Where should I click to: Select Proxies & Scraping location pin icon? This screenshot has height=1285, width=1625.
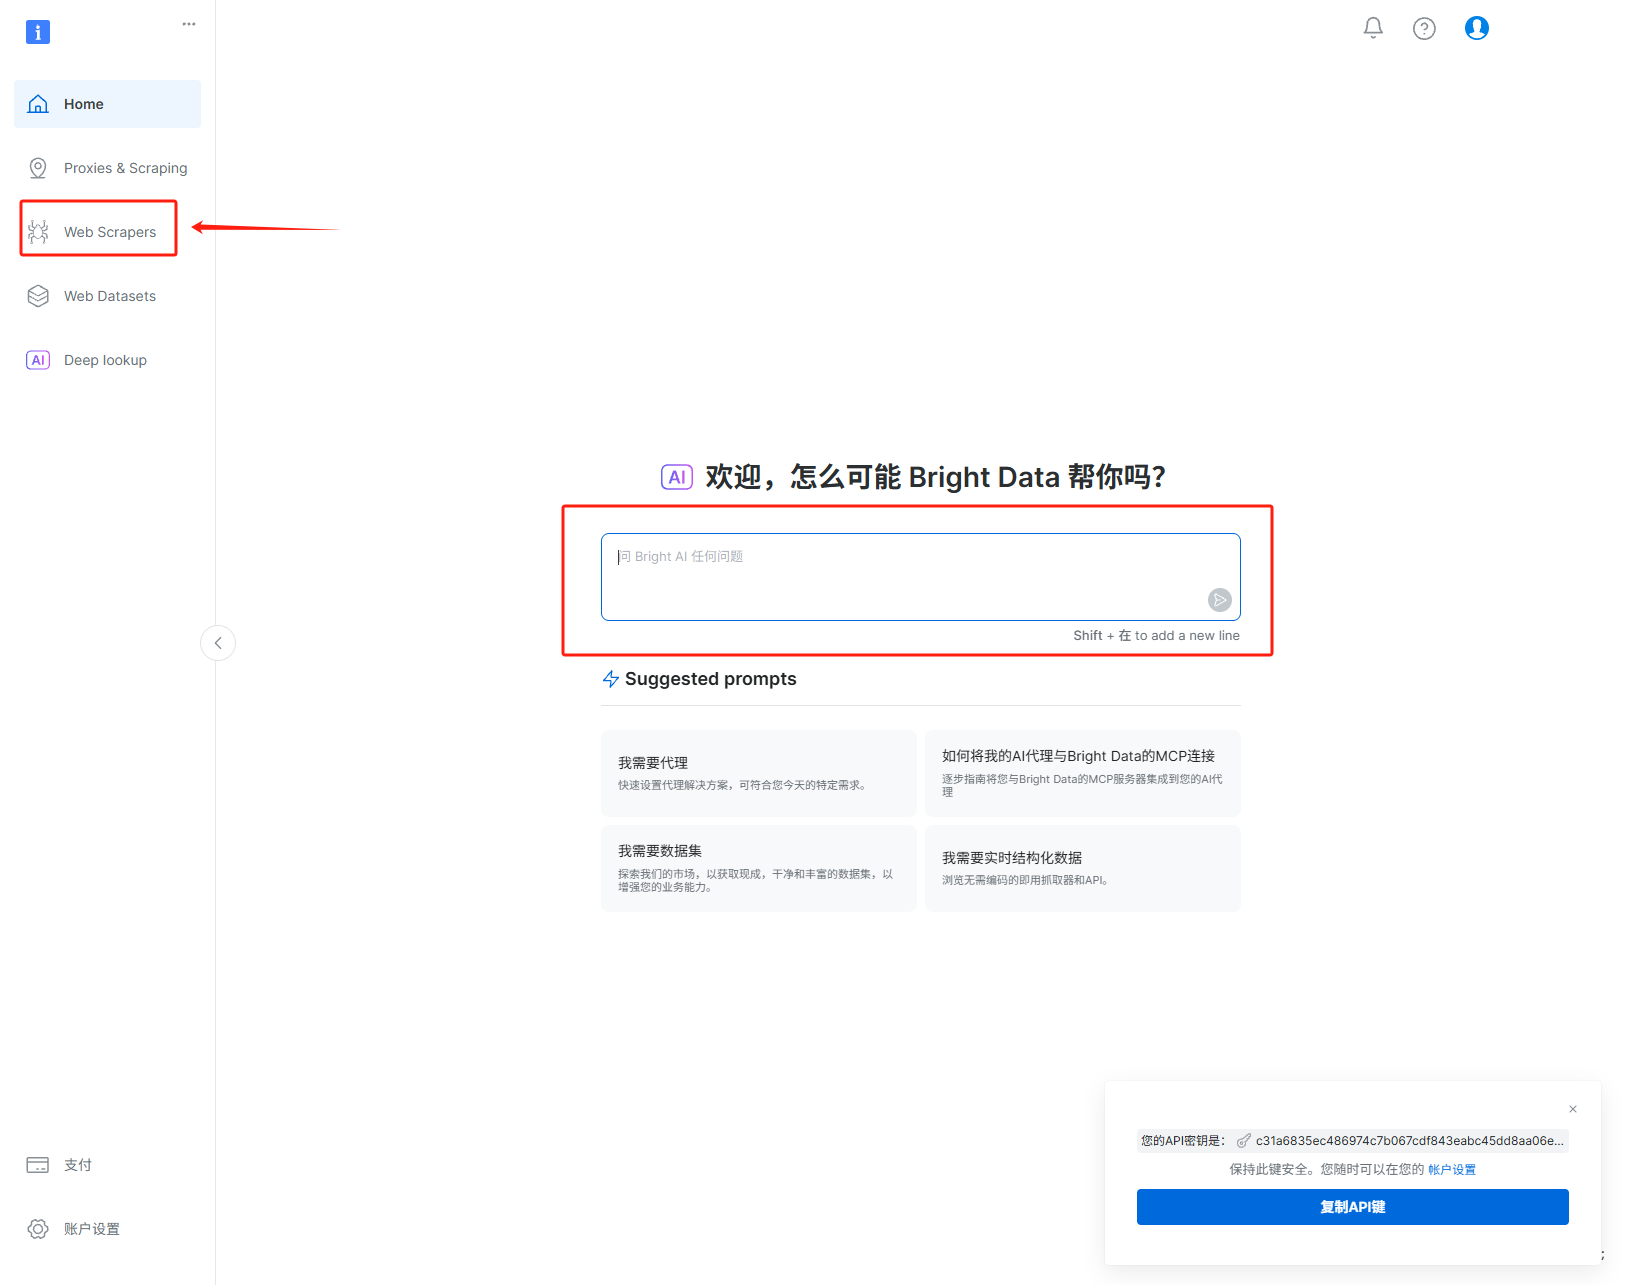(38, 168)
